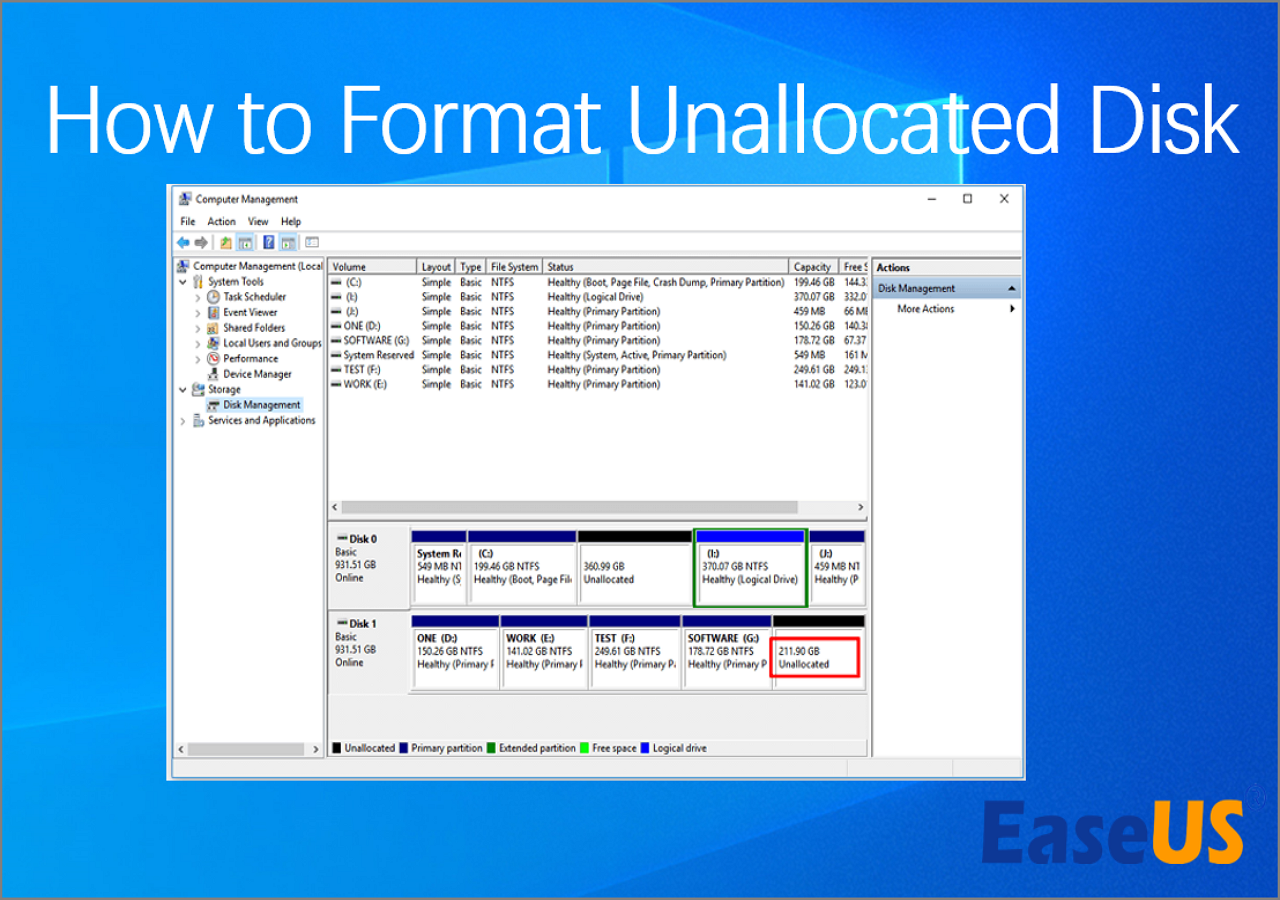Screen dimensions: 1280x900
Task: Toggle the Show/Hide Action Pane icon
Action: point(288,242)
